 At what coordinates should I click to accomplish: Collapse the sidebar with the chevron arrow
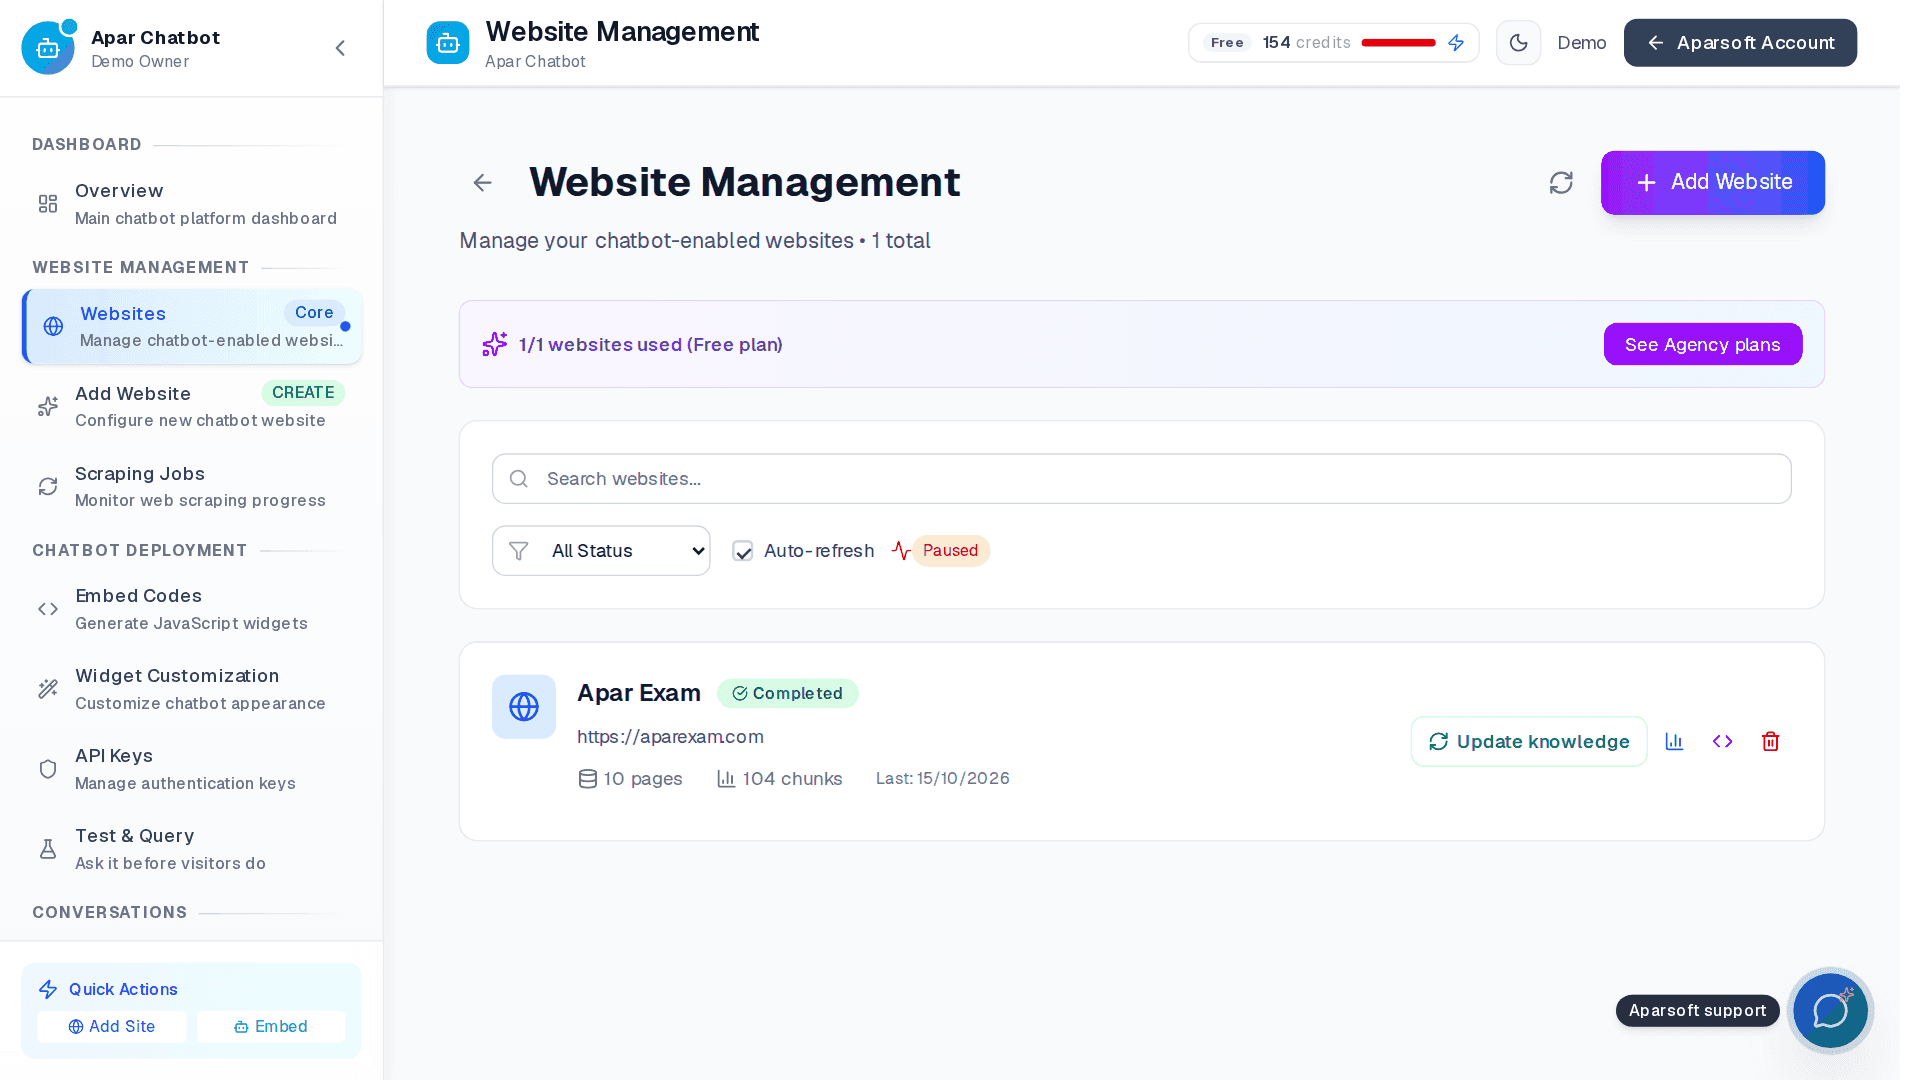[340, 48]
